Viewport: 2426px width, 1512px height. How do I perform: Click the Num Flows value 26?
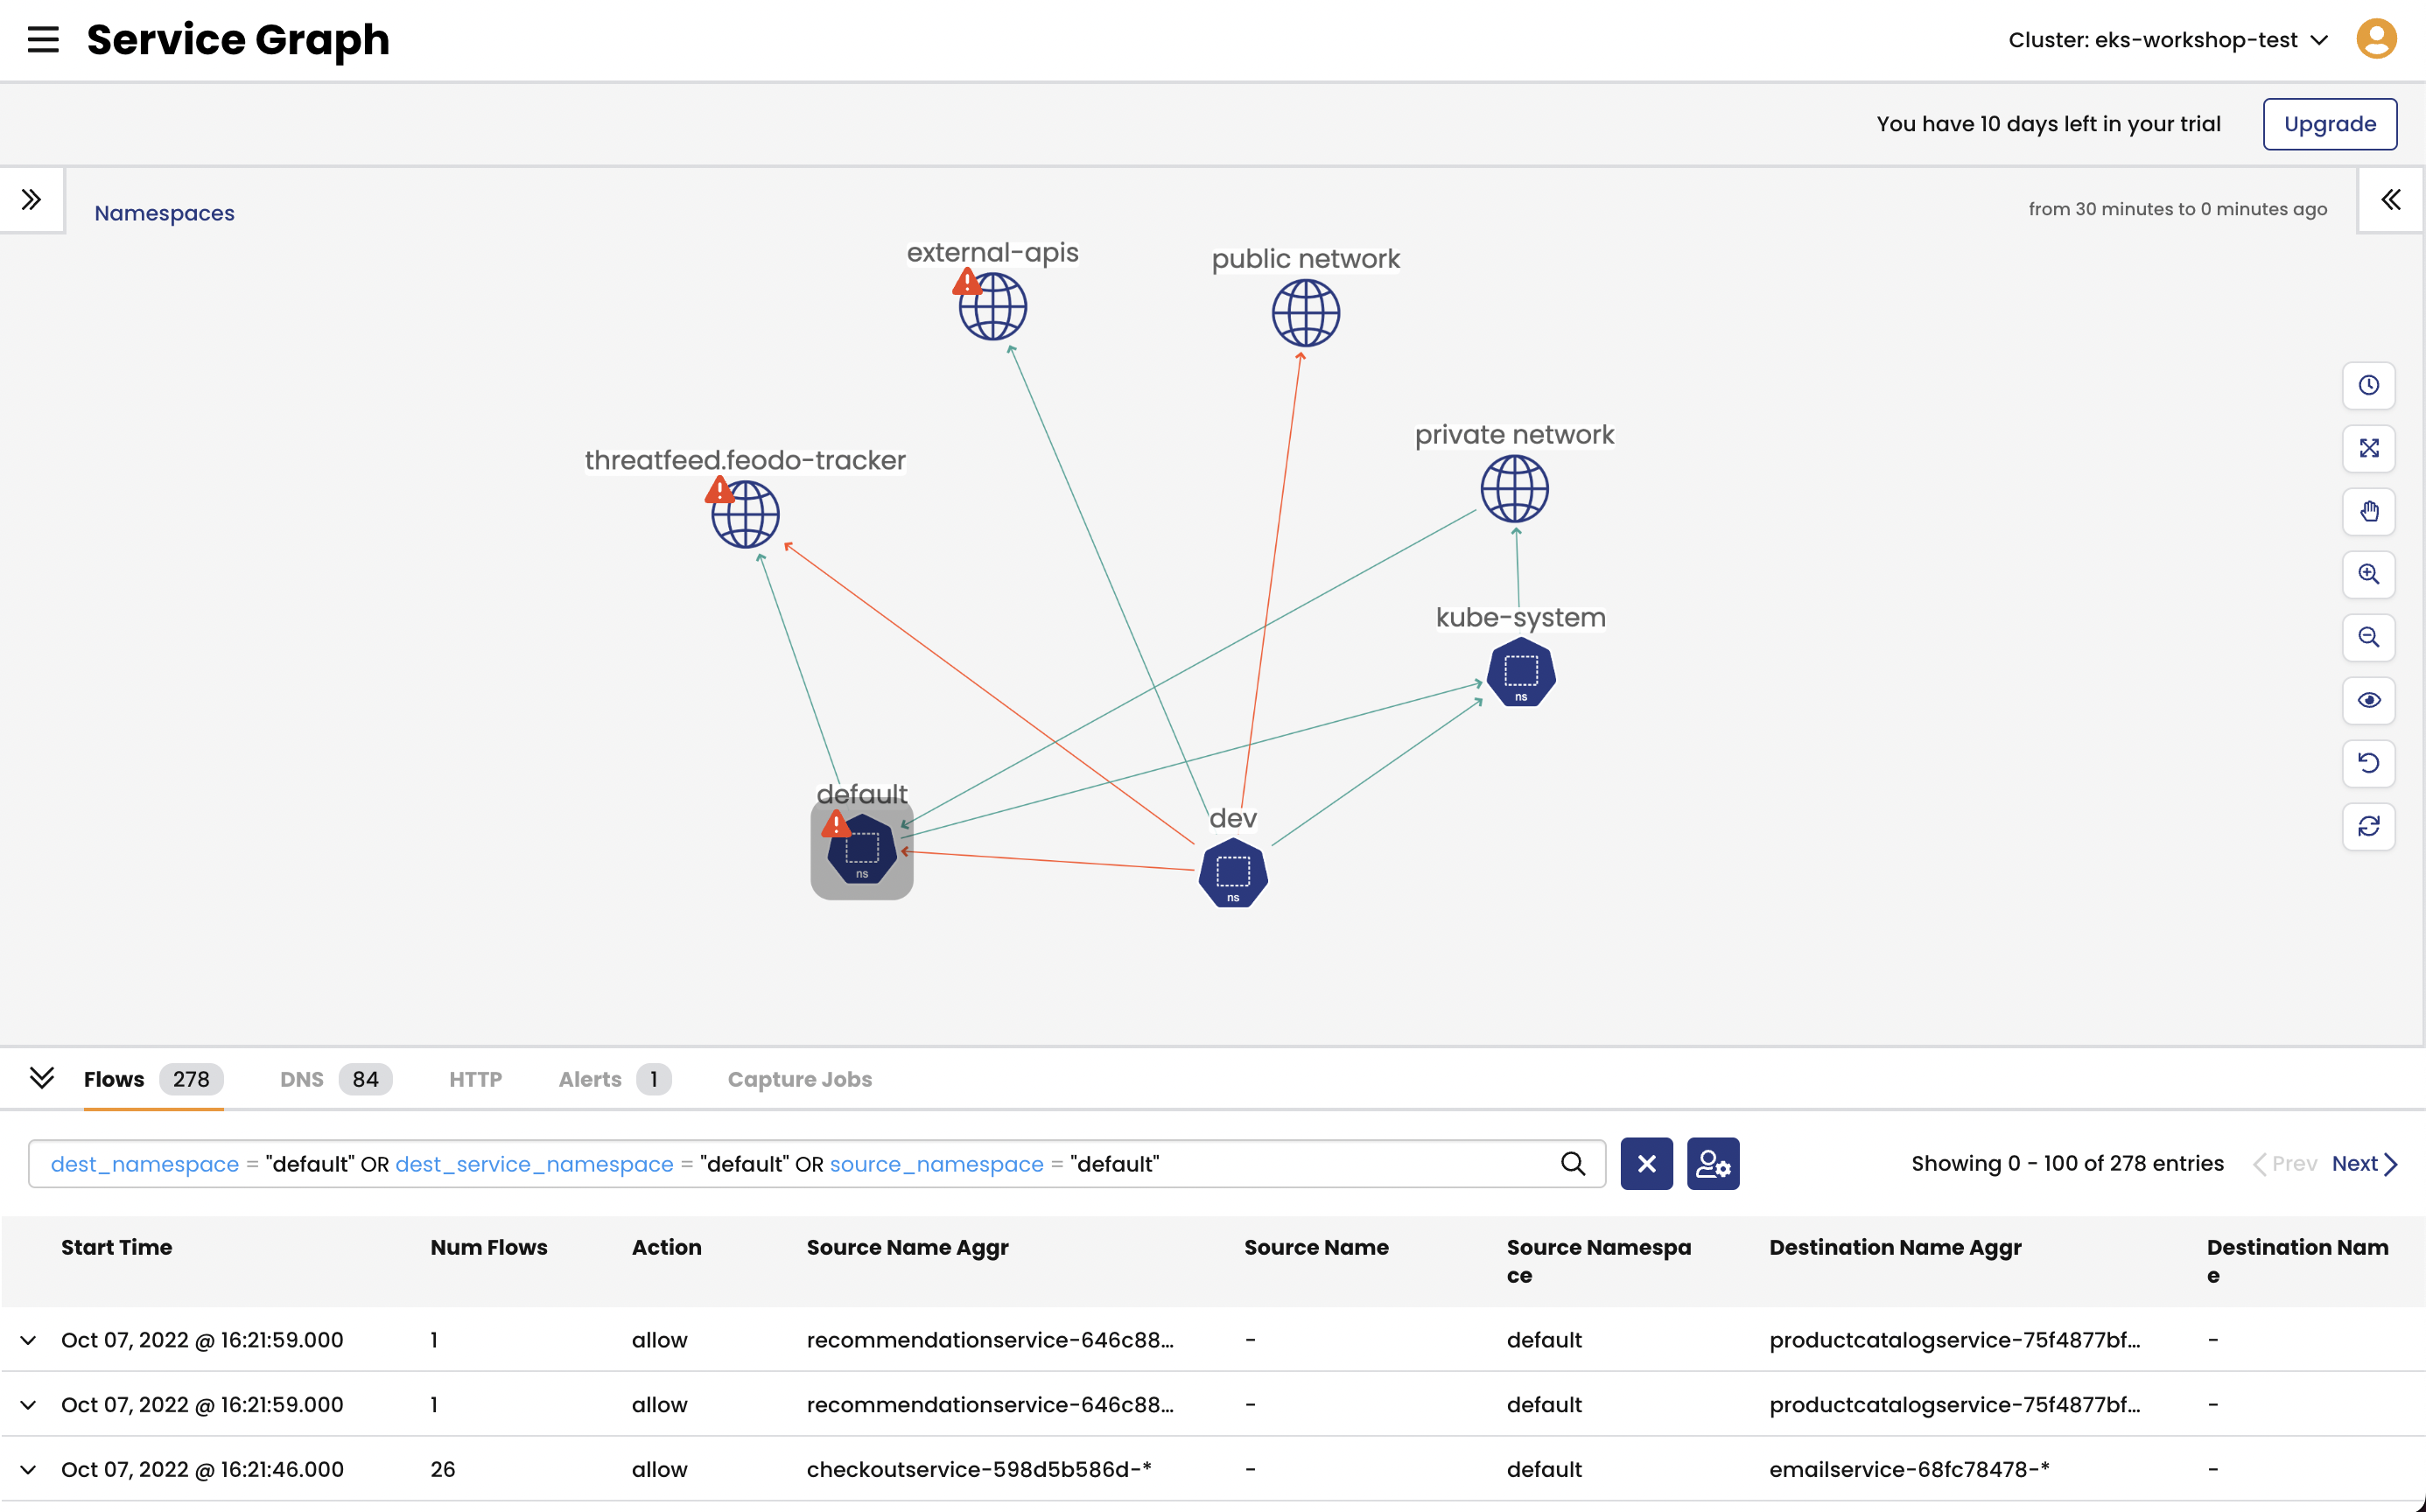[x=443, y=1470]
